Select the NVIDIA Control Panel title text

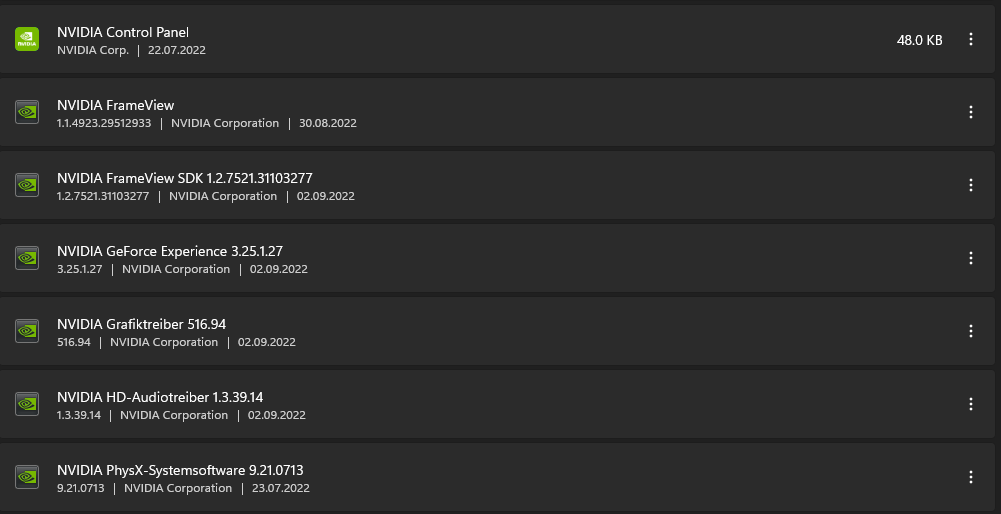[x=123, y=32]
